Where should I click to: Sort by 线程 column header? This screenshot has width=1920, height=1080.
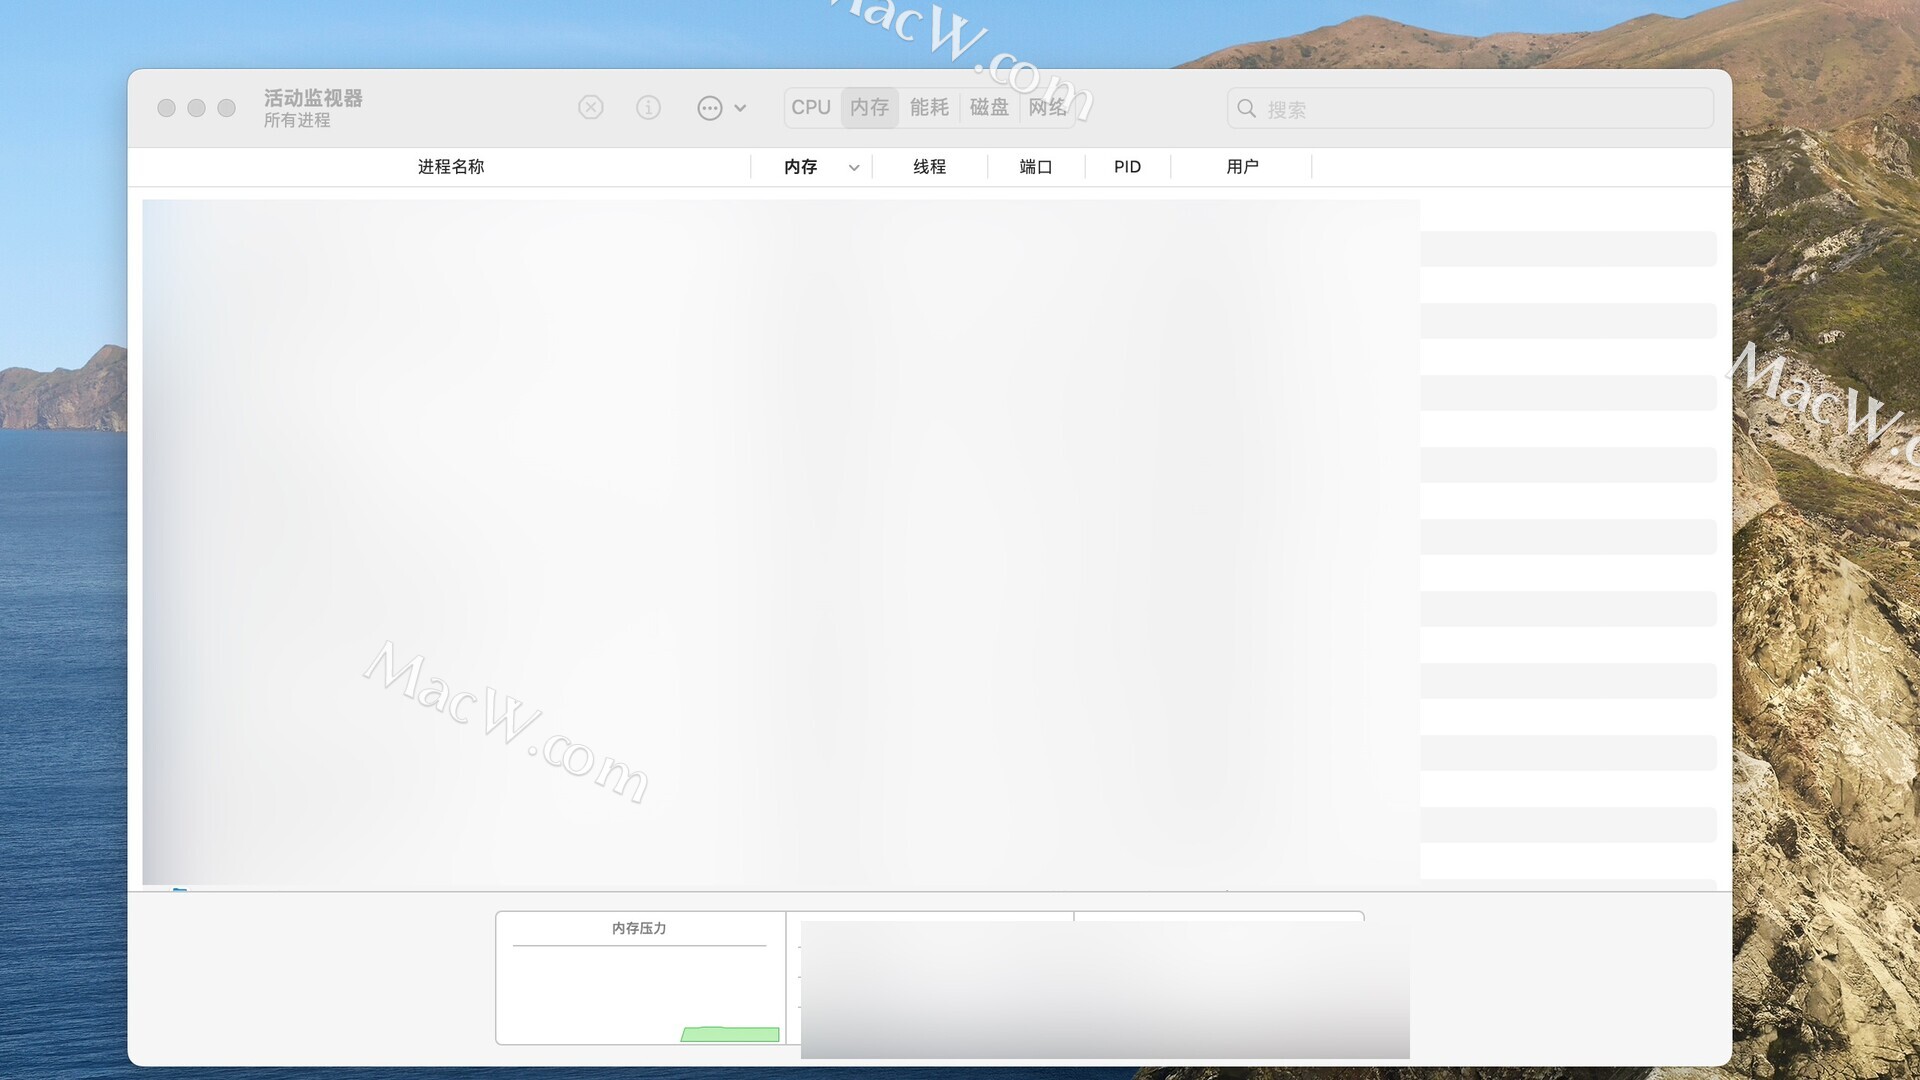pos(929,167)
